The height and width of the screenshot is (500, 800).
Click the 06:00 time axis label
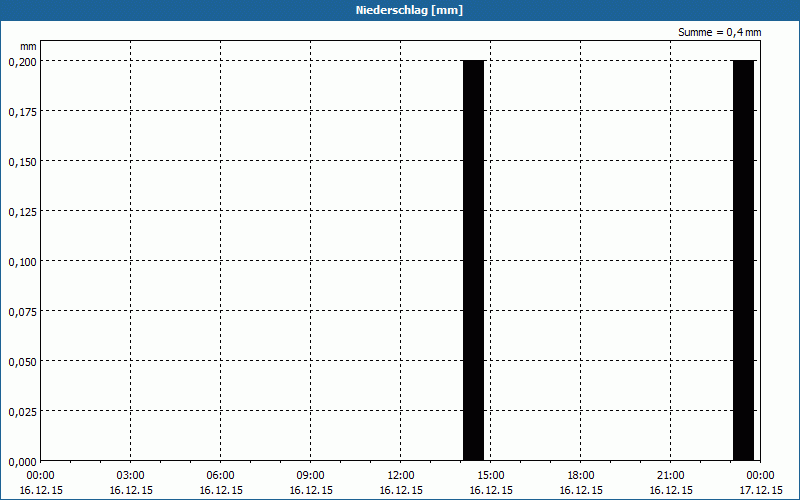point(220,475)
